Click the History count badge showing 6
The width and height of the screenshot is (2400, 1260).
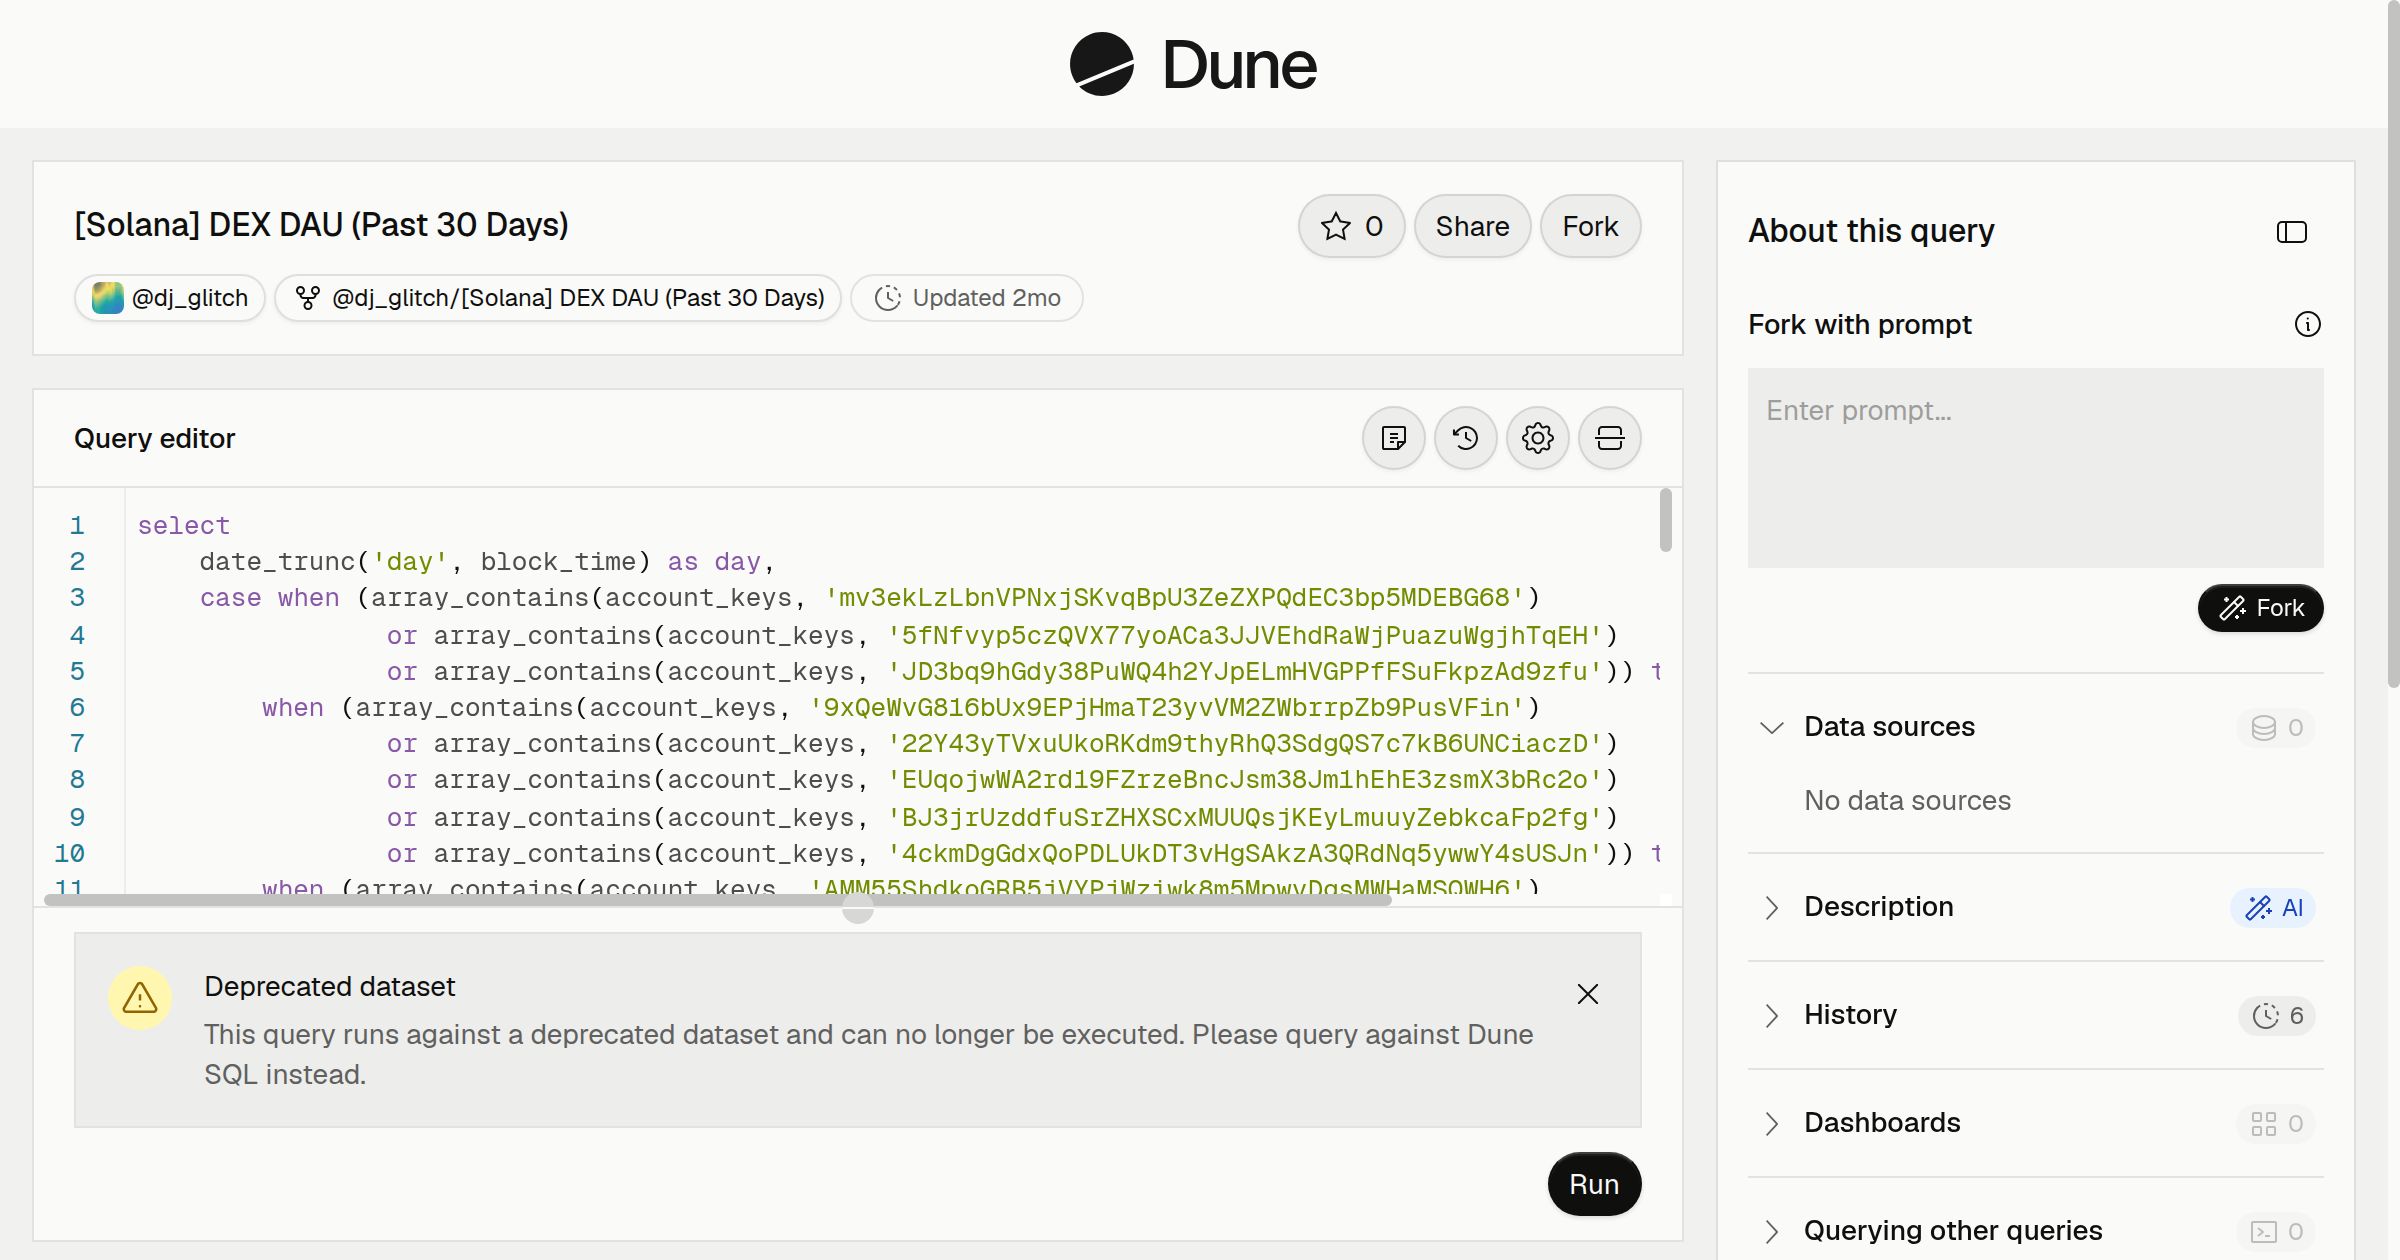tap(2277, 1016)
